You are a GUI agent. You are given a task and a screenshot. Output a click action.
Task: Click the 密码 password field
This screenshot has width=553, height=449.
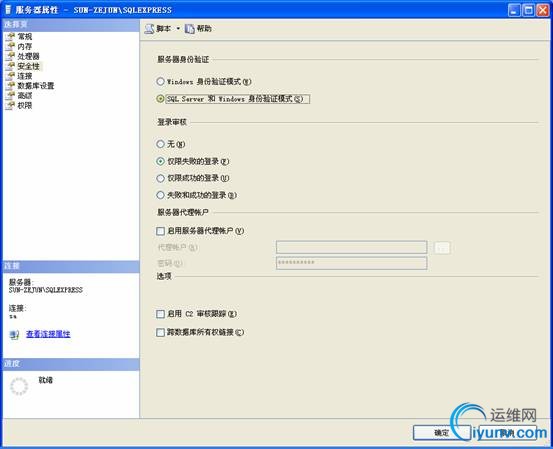352,263
